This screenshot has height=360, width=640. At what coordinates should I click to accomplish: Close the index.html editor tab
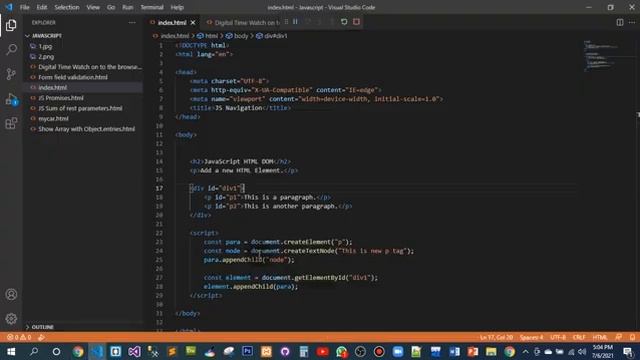pyautogui.click(x=193, y=22)
